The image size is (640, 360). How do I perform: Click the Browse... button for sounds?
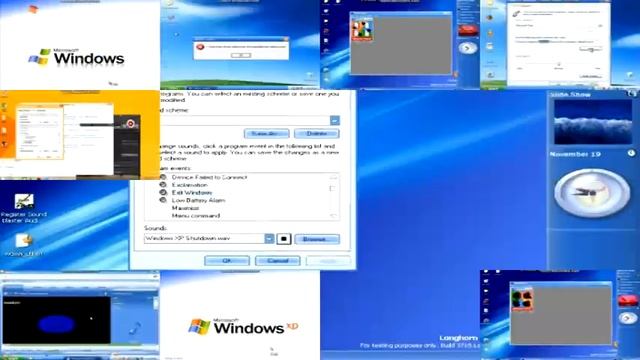pyautogui.click(x=317, y=239)
